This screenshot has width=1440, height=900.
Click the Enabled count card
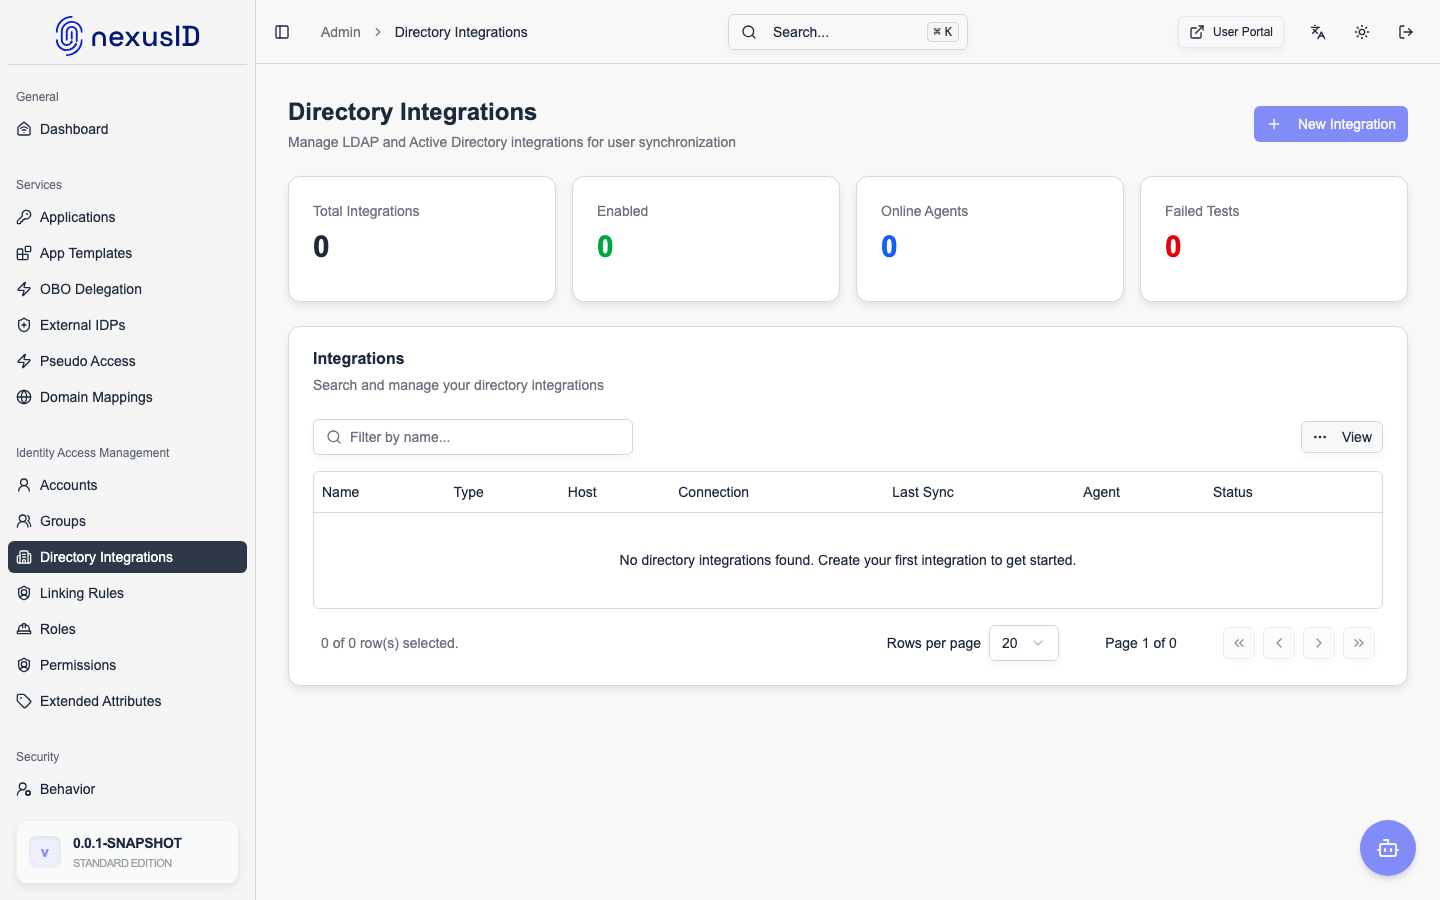coord(706,239)
